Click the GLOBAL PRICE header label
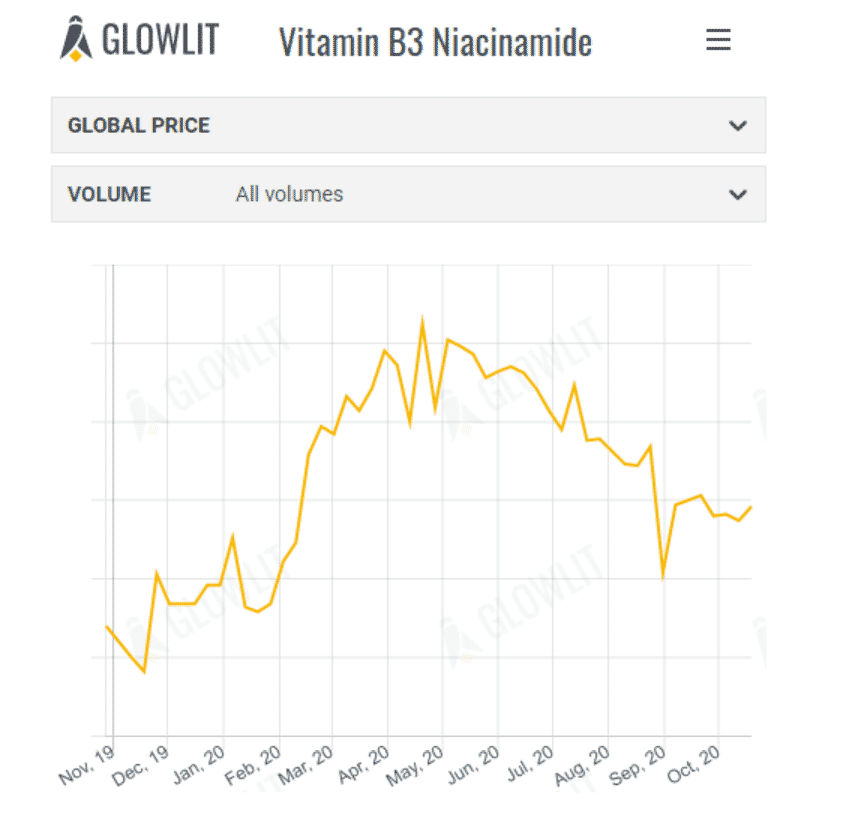The height and width of the screenshot is (826, 862). tap(138, 125)
